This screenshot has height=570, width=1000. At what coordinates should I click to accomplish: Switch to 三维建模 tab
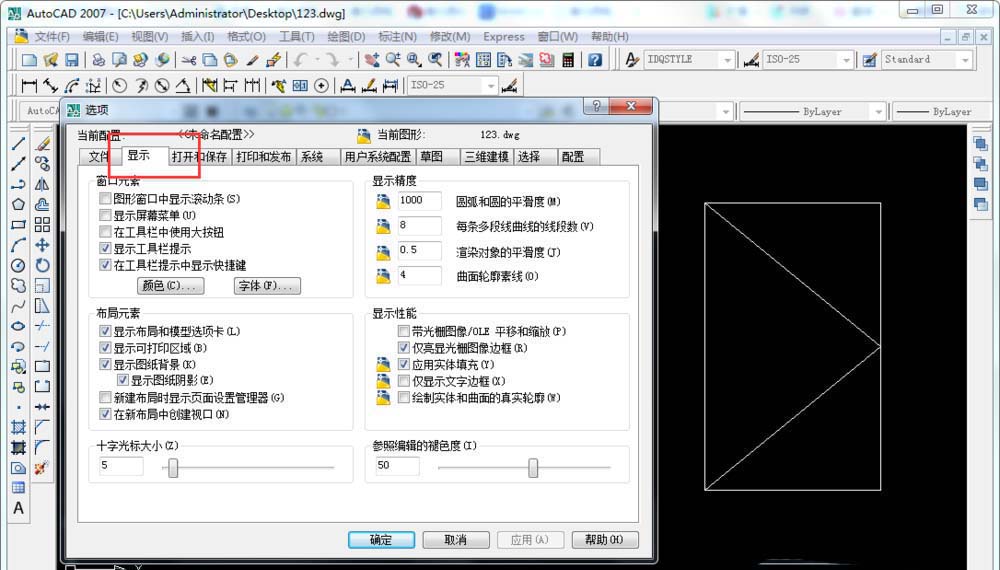click(x=487, y=157)
